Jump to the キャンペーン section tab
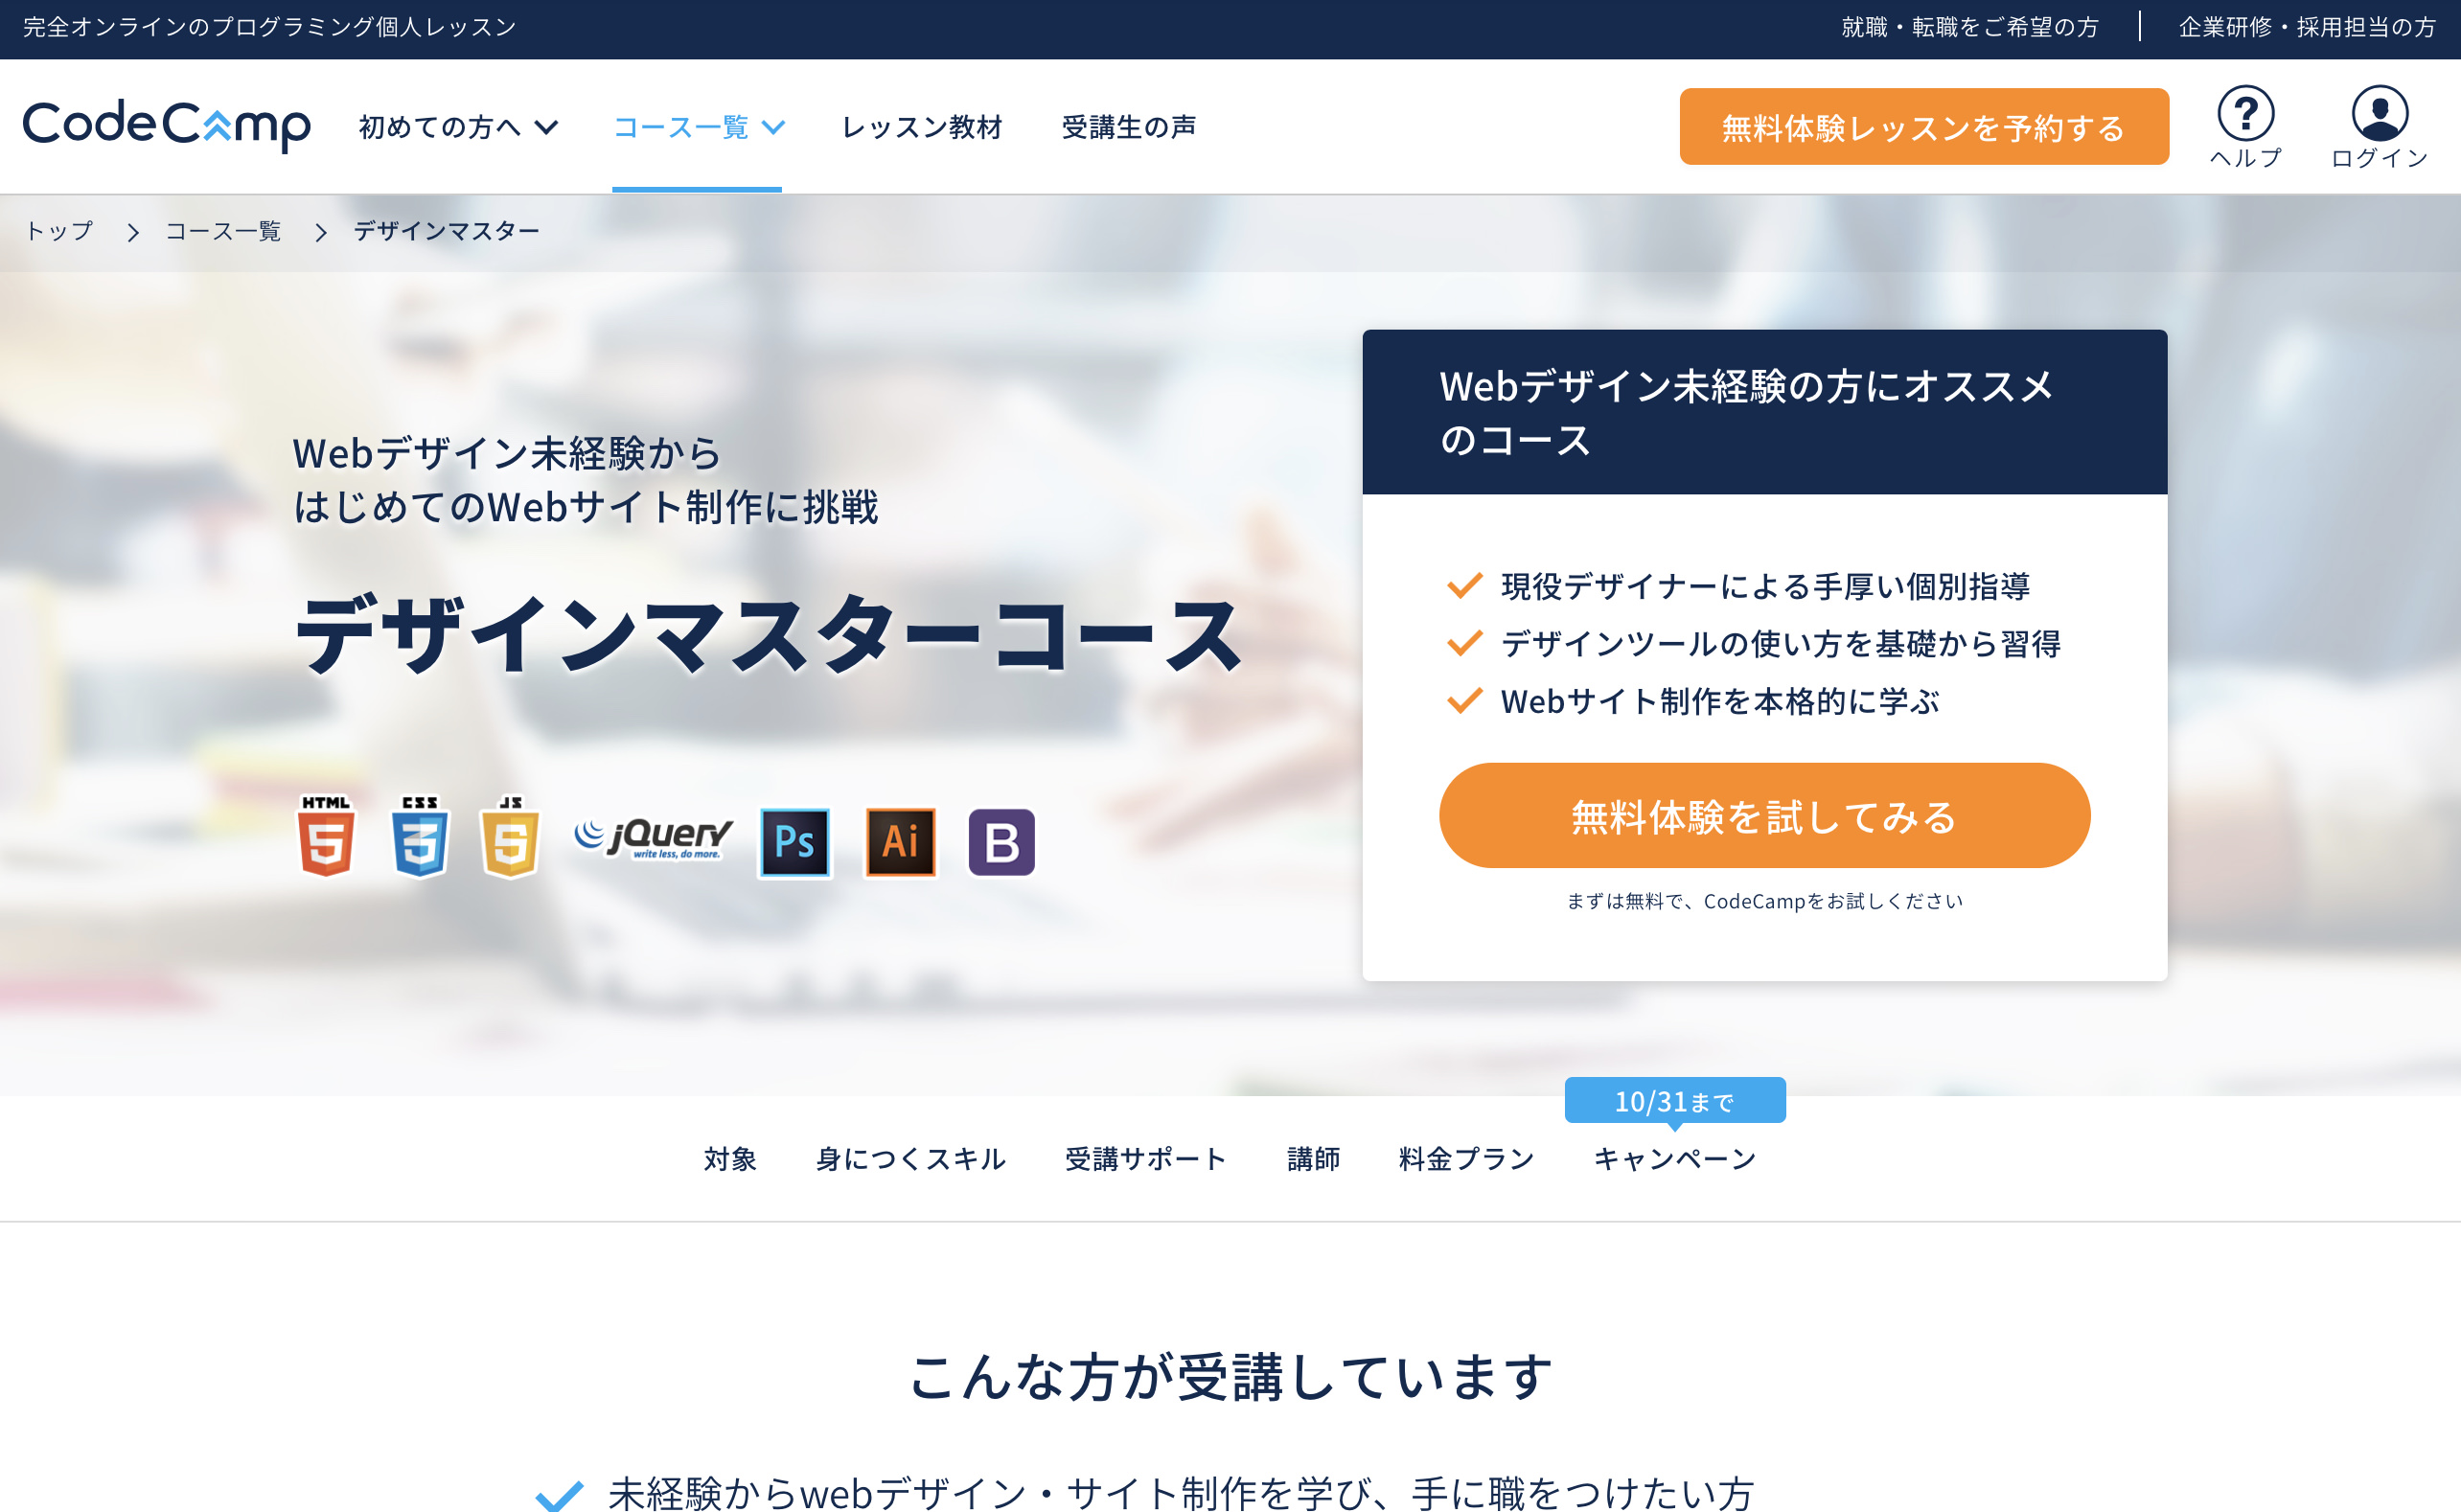This screenshot has width=2461, height=1512. 1675,1159
